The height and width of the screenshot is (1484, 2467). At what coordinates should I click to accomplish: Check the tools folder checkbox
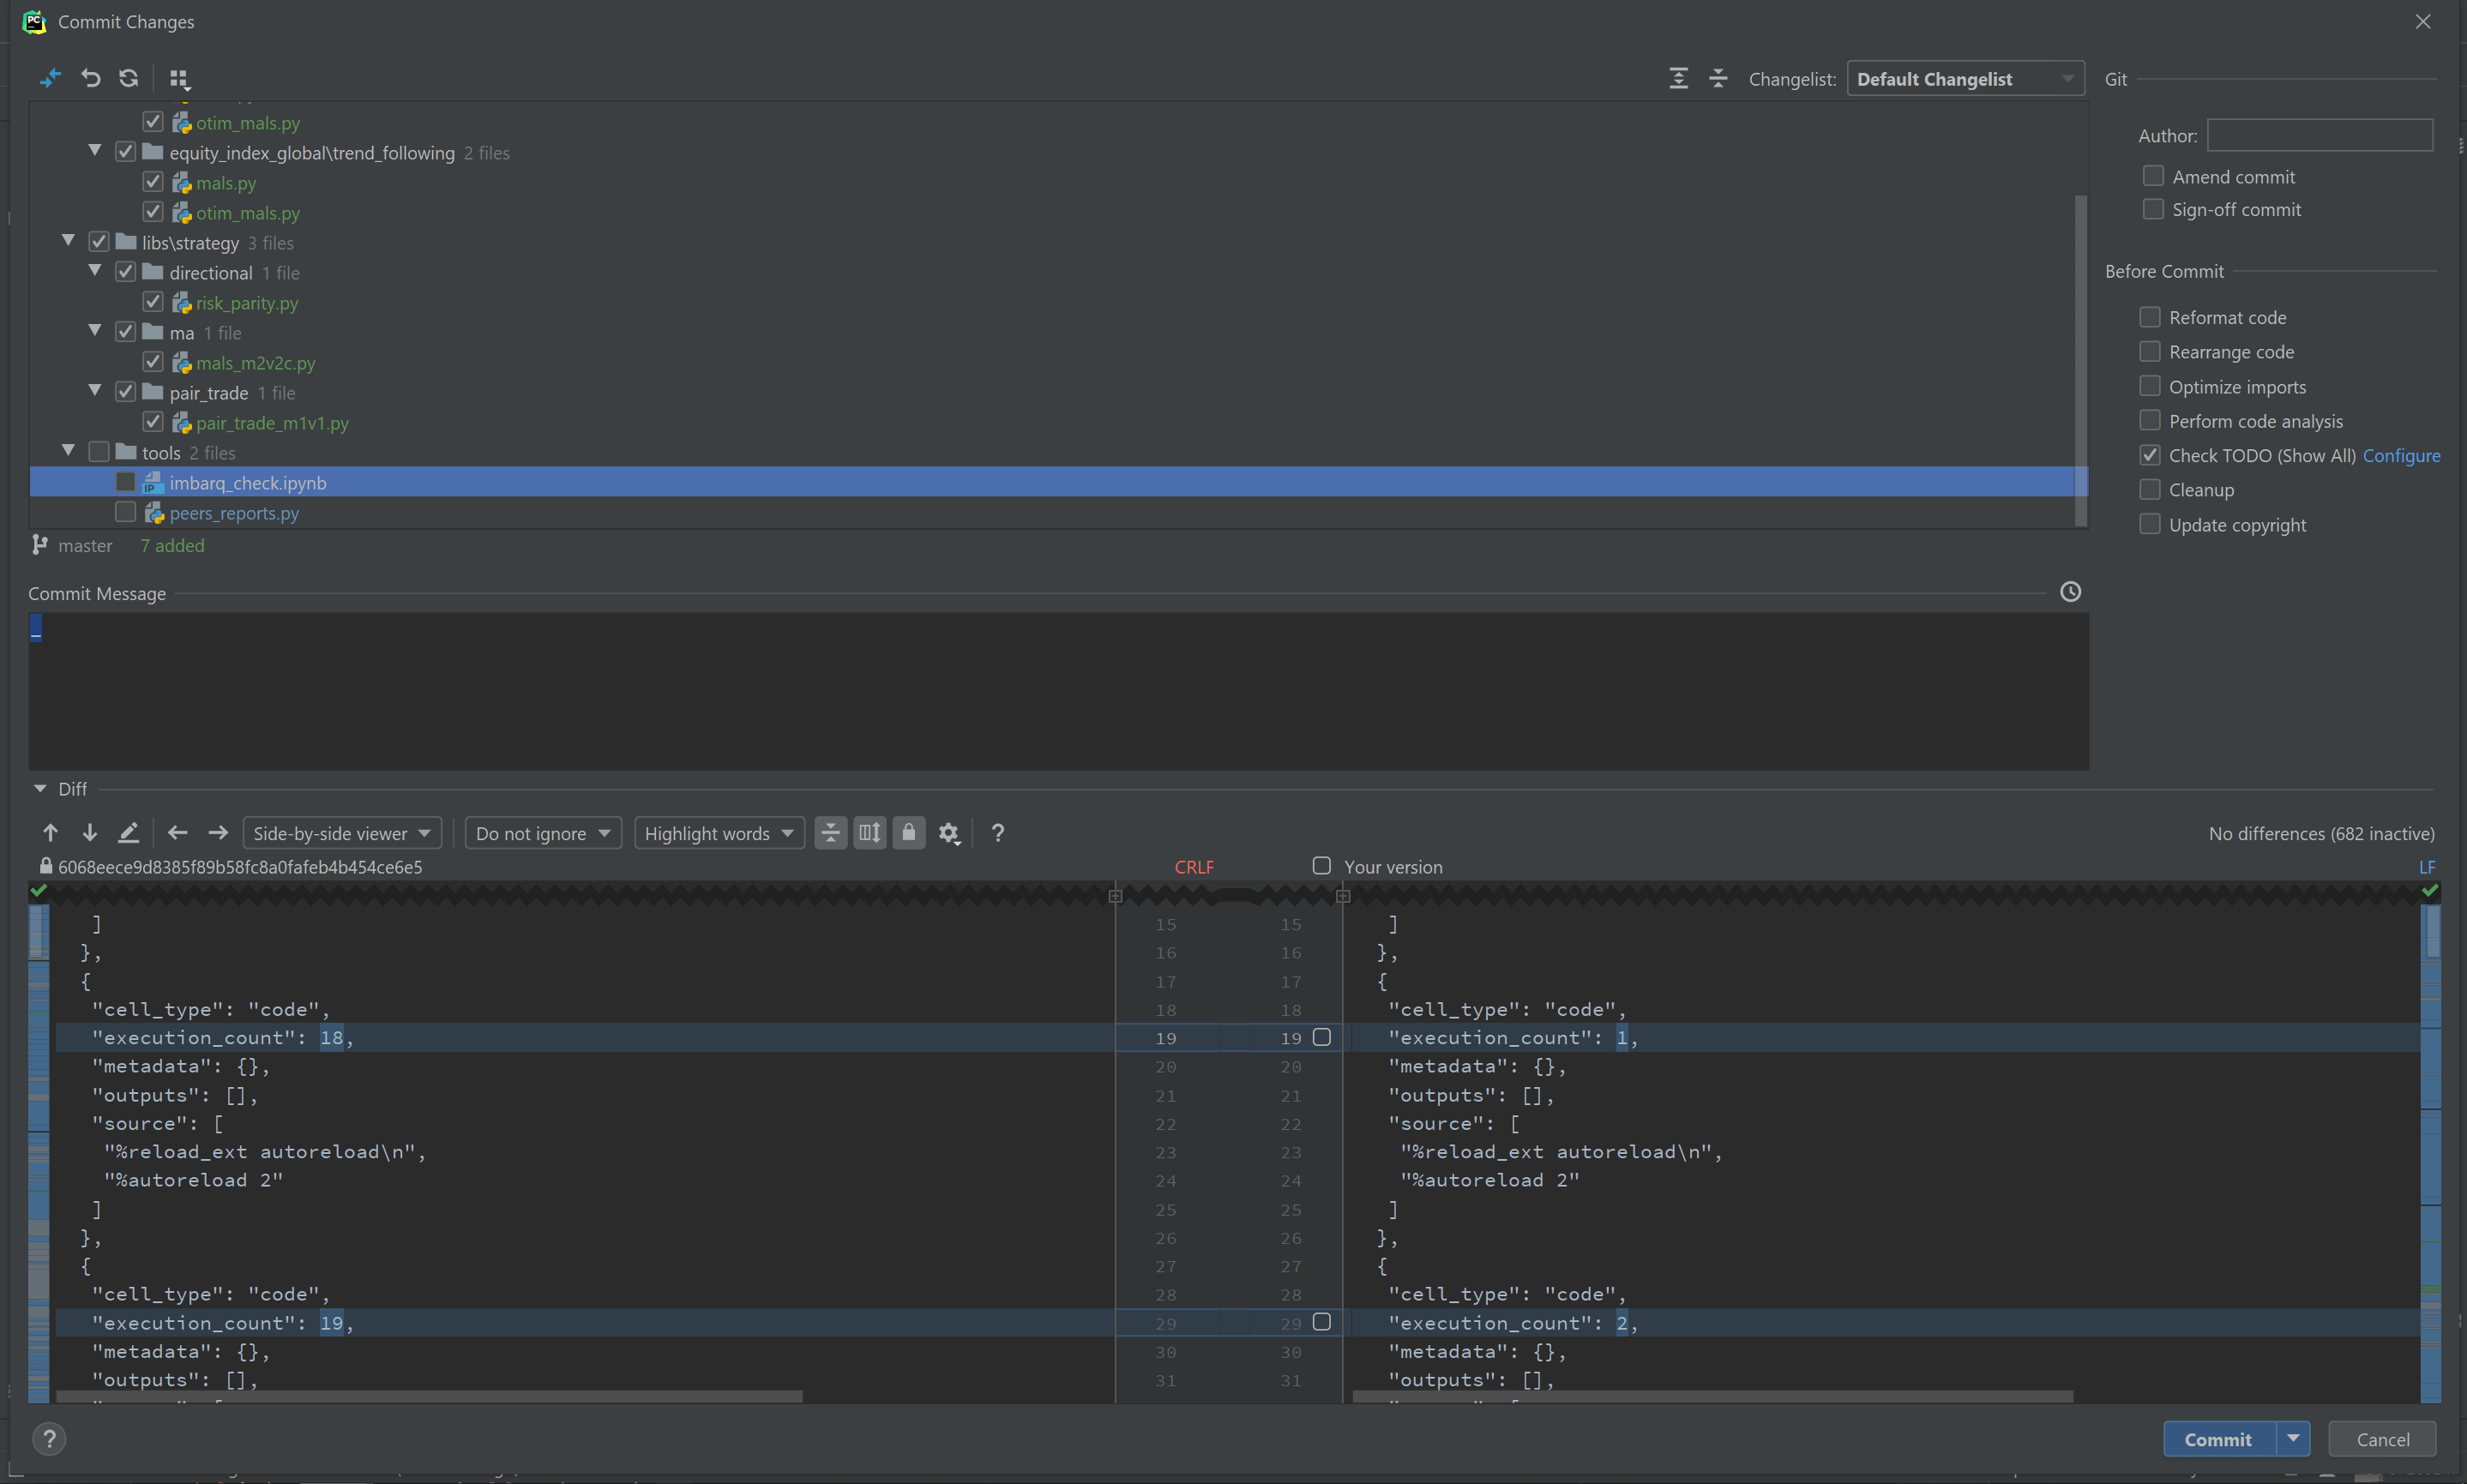point(99,452)
